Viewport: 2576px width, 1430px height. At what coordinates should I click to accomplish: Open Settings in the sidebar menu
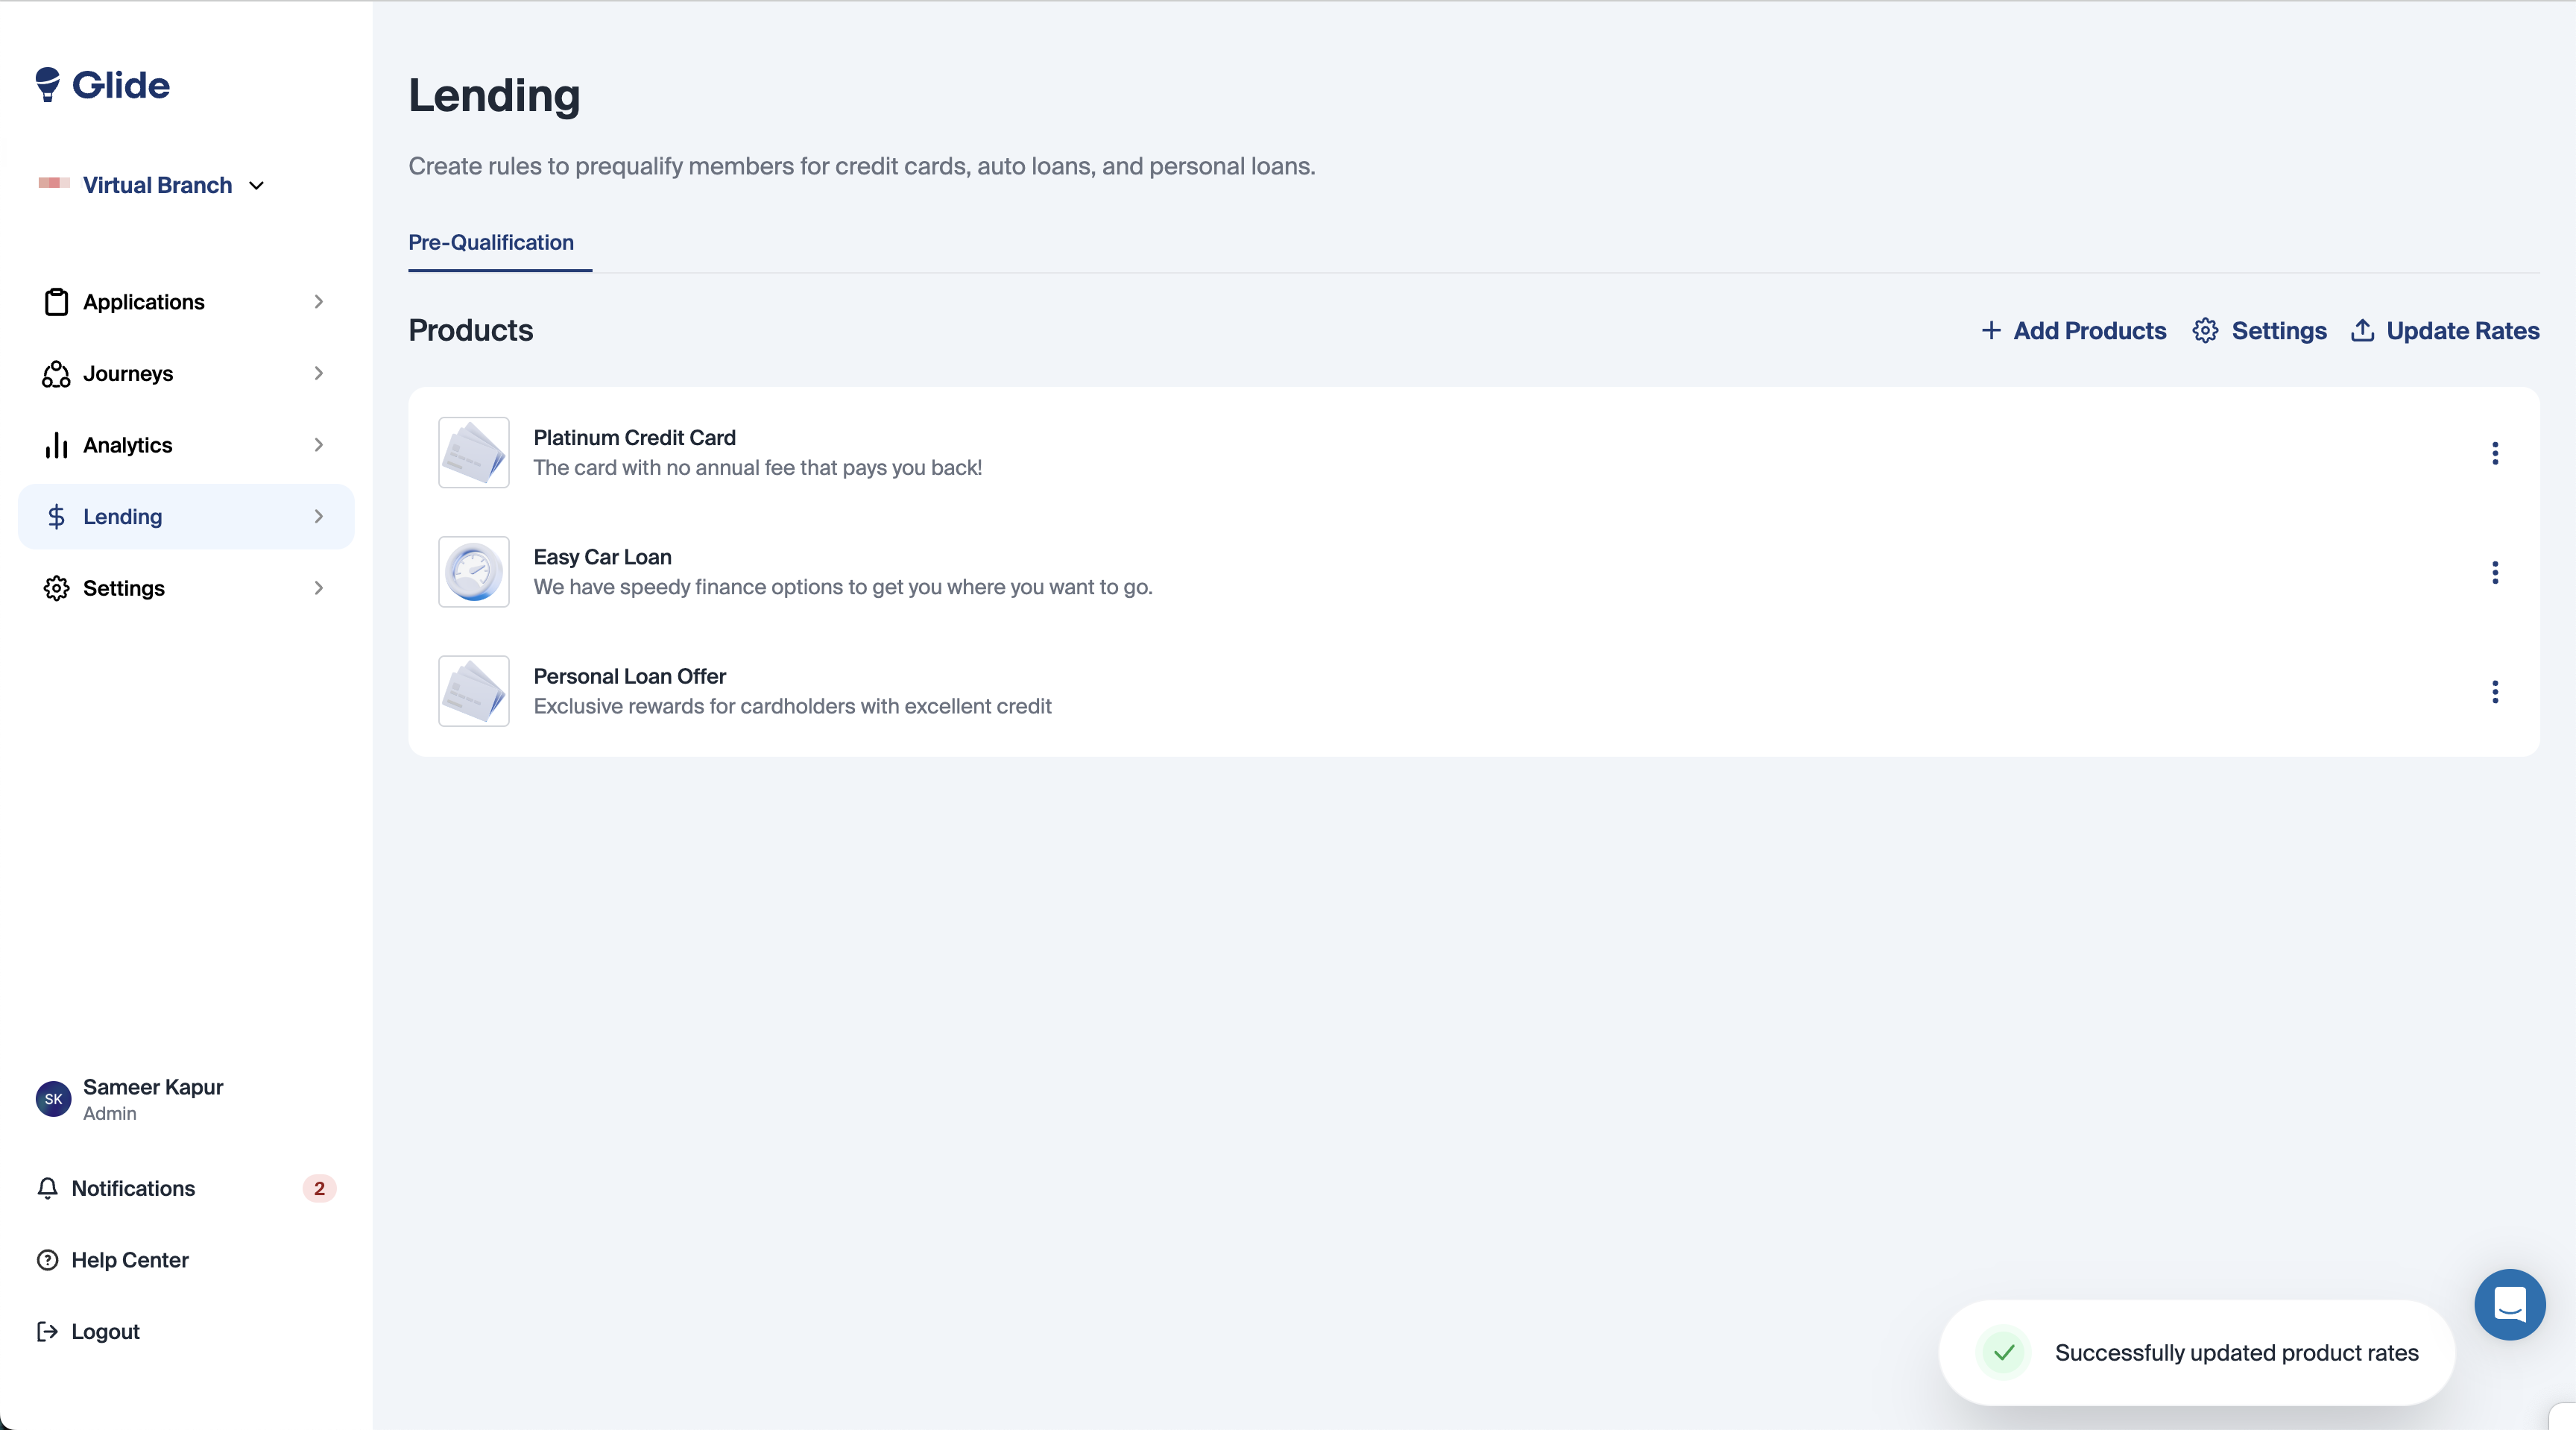185,588
